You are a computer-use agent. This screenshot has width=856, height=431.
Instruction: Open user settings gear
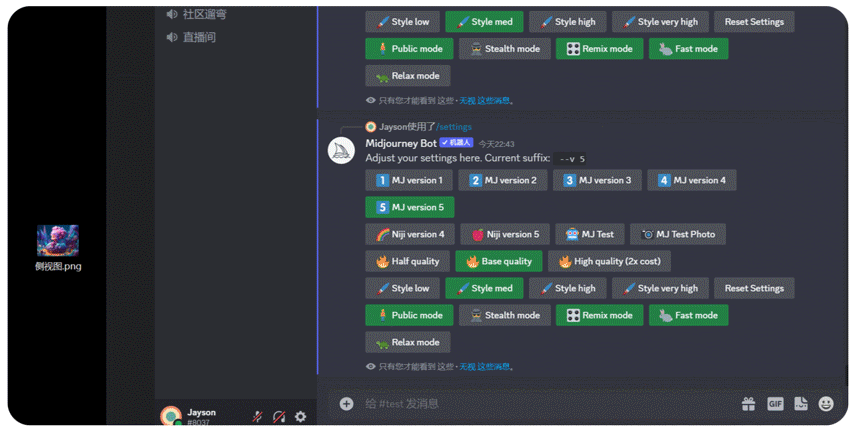[x=300, y=417]
